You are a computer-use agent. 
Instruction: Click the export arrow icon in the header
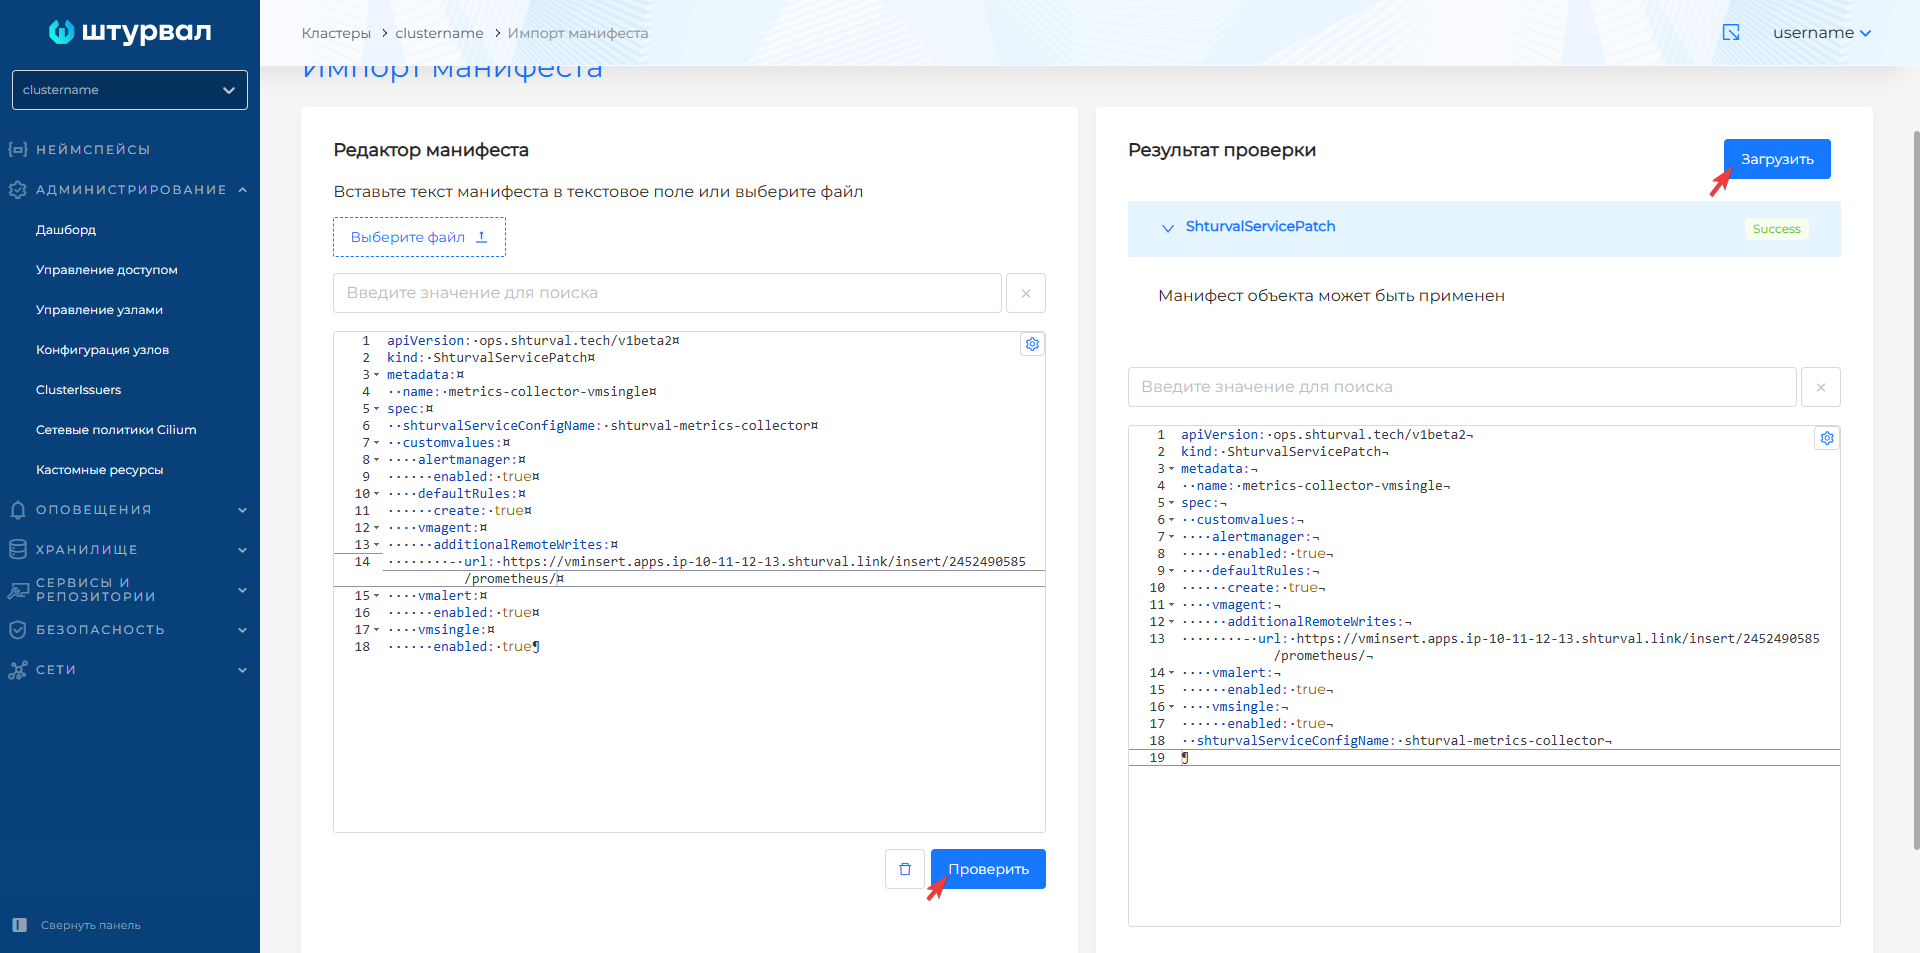point(1732,32)
